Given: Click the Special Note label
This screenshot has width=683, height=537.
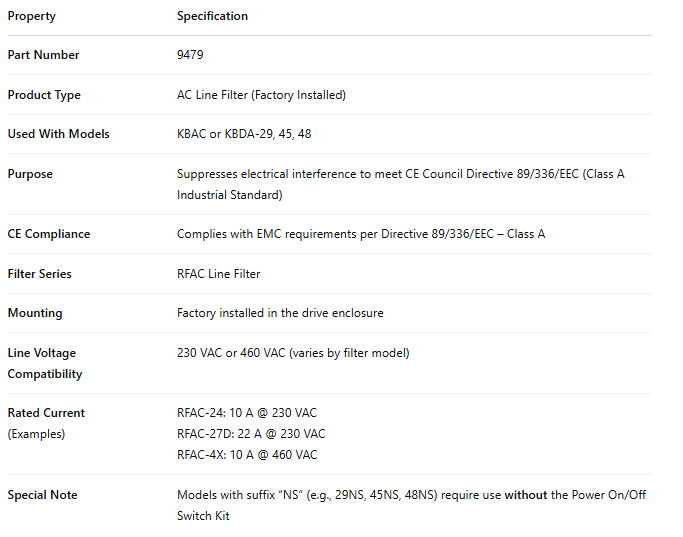Looking at the screenshot, I should 42,495.
